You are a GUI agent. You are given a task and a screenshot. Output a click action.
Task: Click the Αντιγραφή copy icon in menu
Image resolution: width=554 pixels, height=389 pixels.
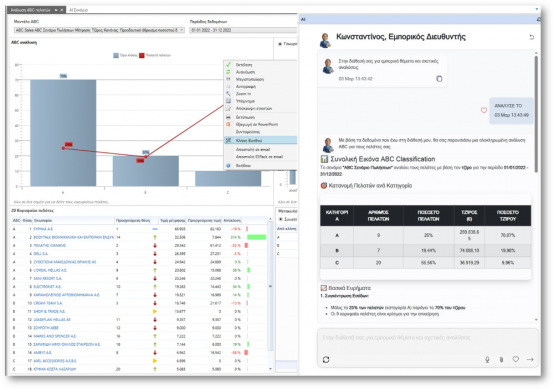pos(228,87)
